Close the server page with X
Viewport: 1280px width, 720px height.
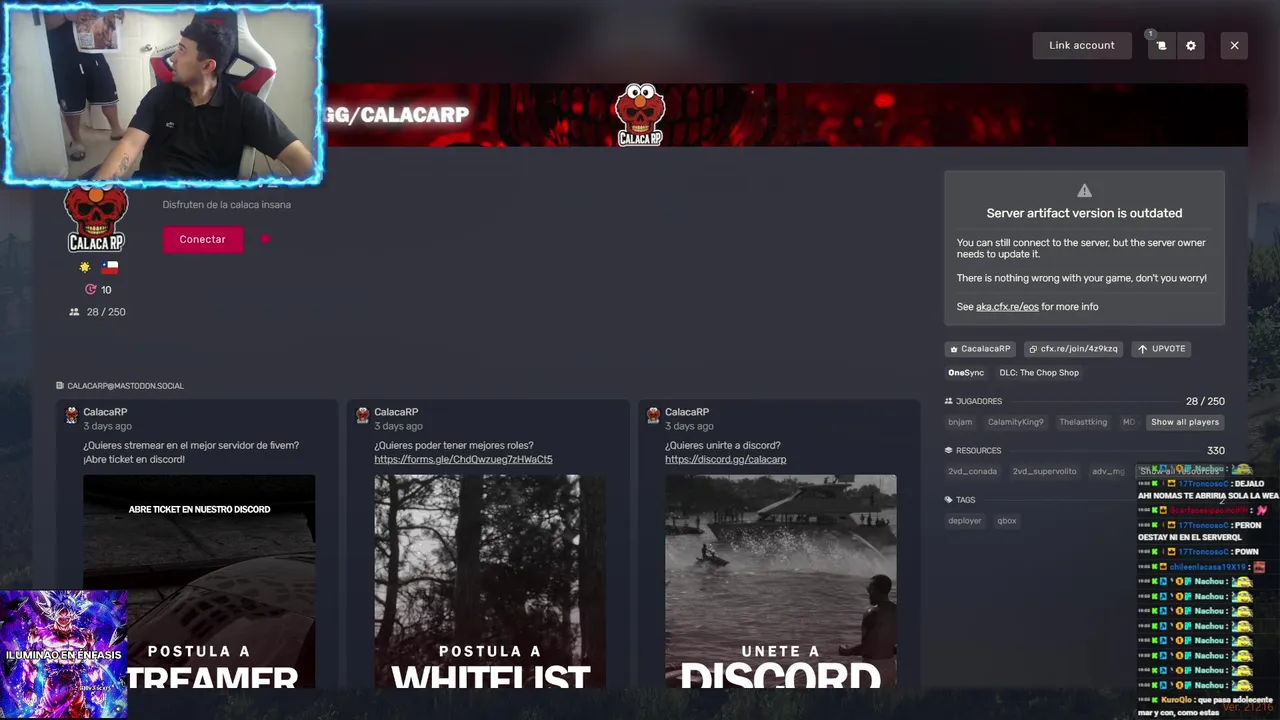coord(1234,45)
